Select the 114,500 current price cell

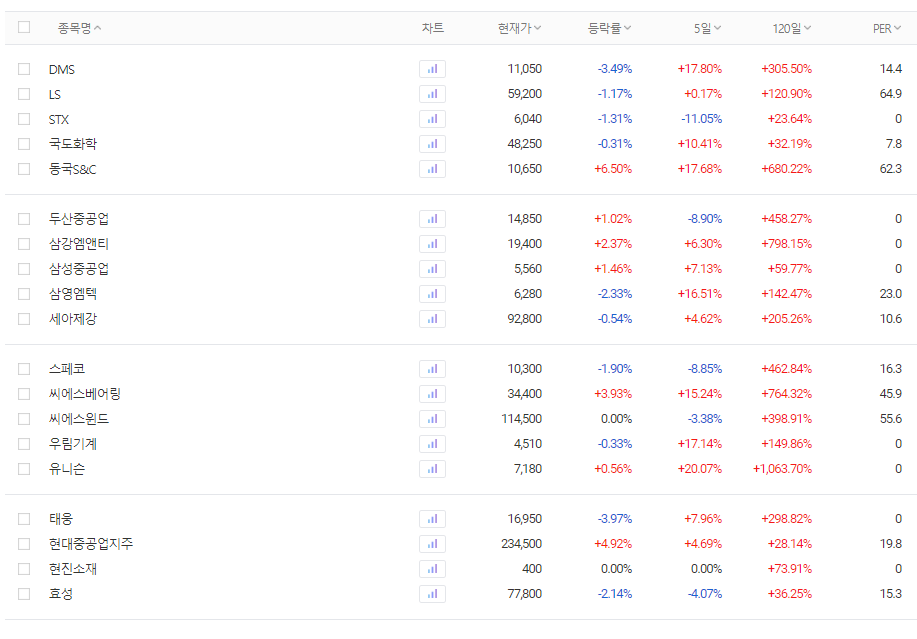pyautogui.click(x=522, y=419)
